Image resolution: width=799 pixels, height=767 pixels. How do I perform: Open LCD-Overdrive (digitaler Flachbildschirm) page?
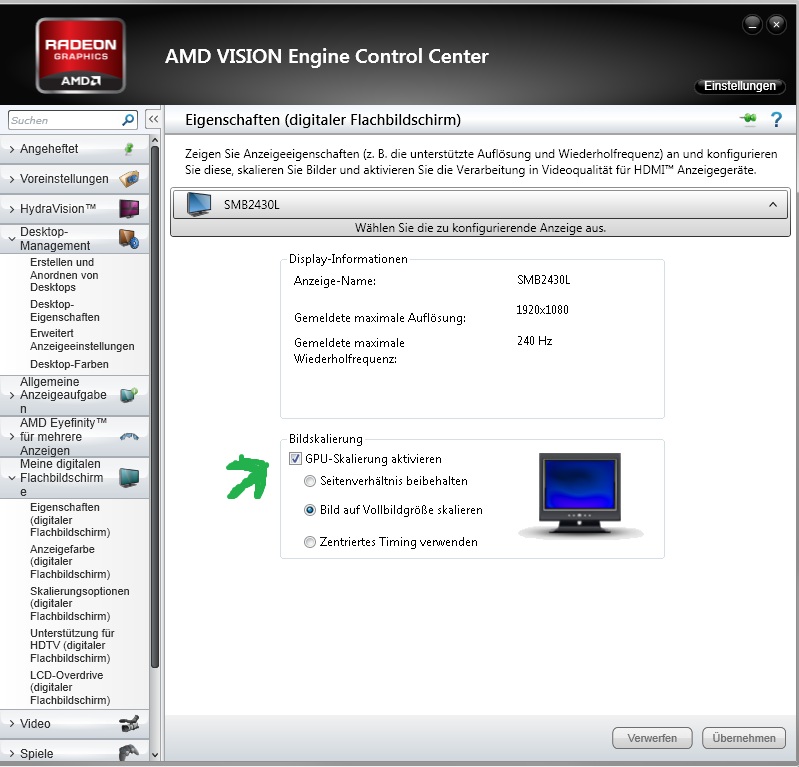(x=70, y=687)
